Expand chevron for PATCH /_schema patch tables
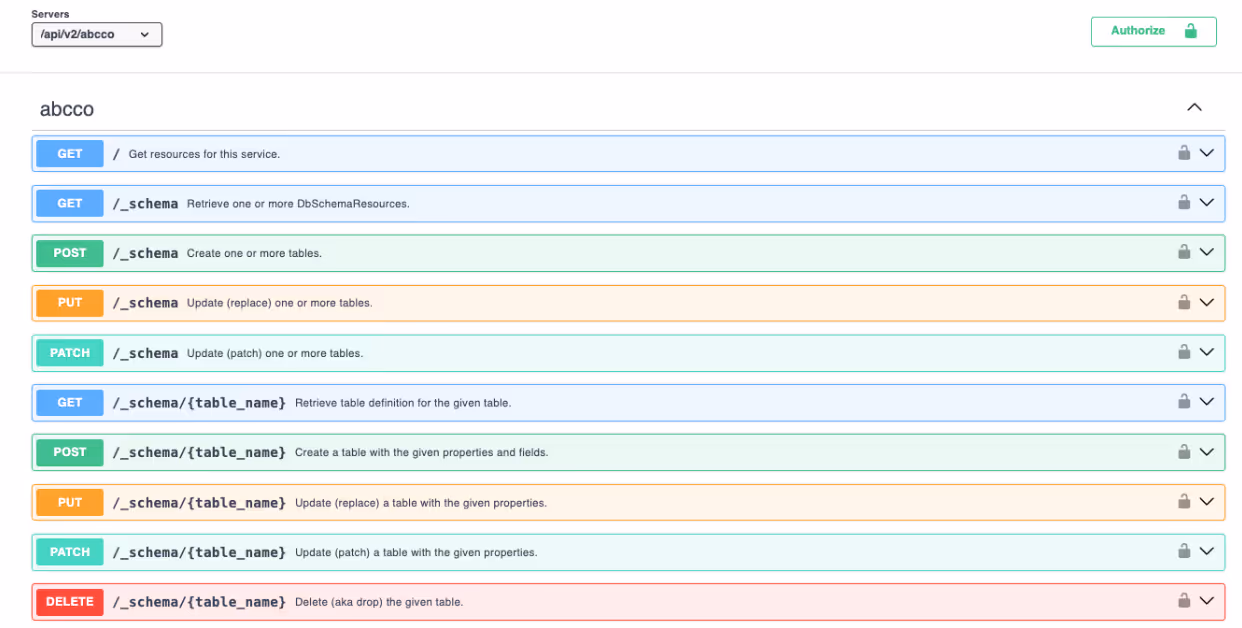 (1207, 353)
